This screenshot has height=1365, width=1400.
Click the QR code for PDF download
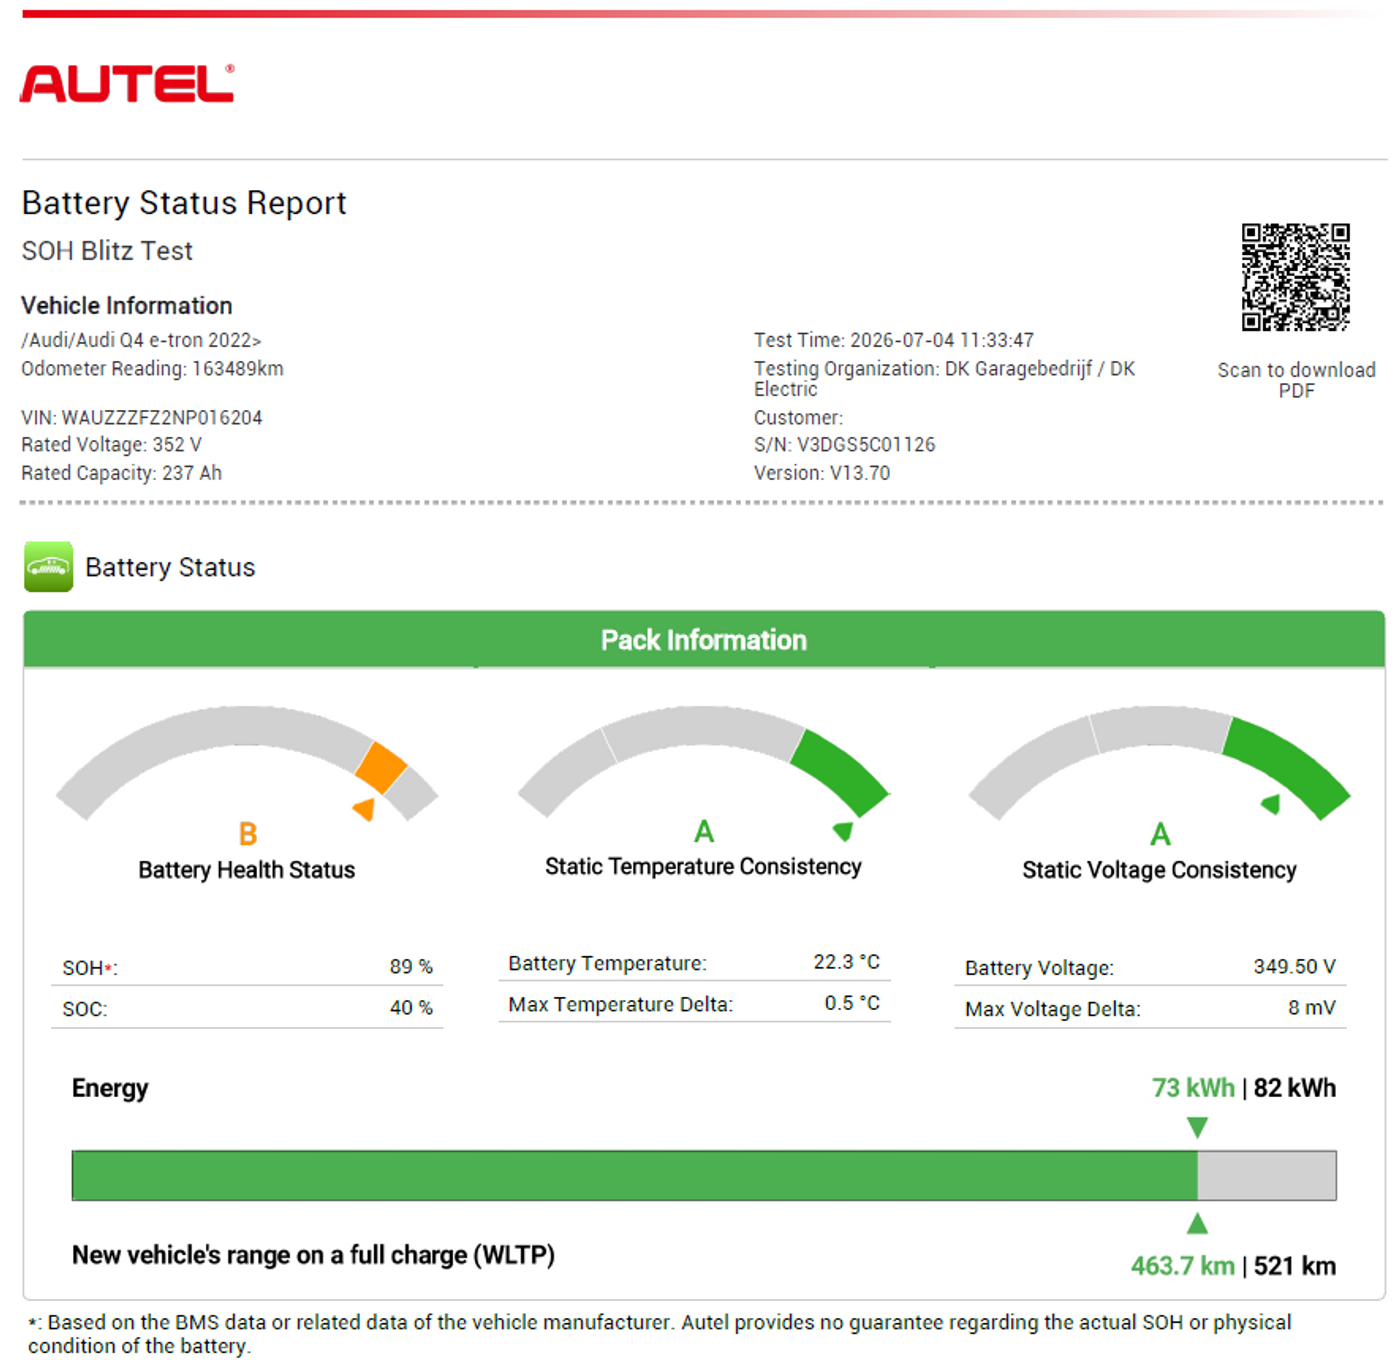coord(1295,277)
